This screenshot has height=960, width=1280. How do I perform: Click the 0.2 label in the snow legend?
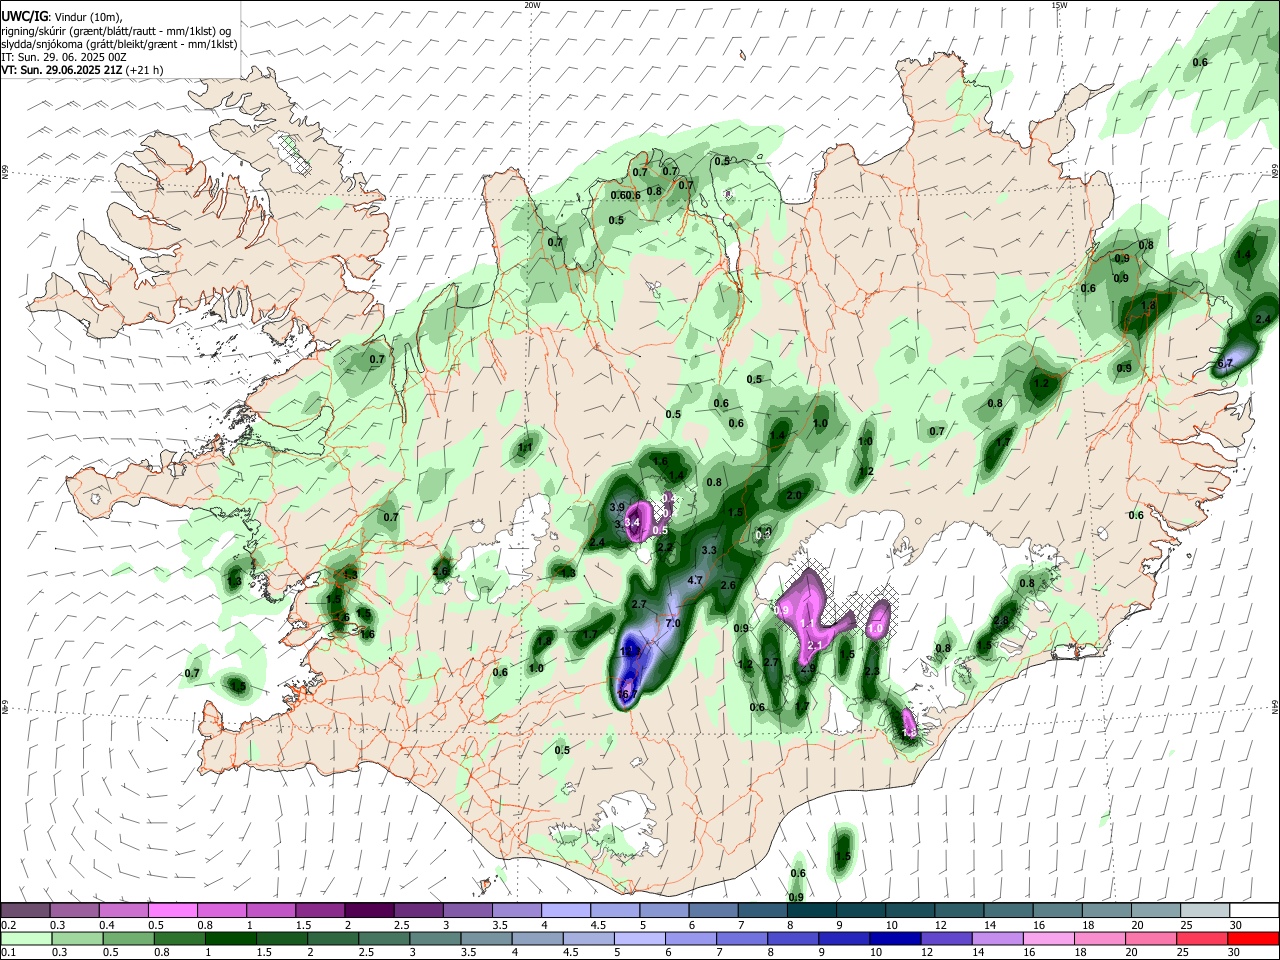8,925
